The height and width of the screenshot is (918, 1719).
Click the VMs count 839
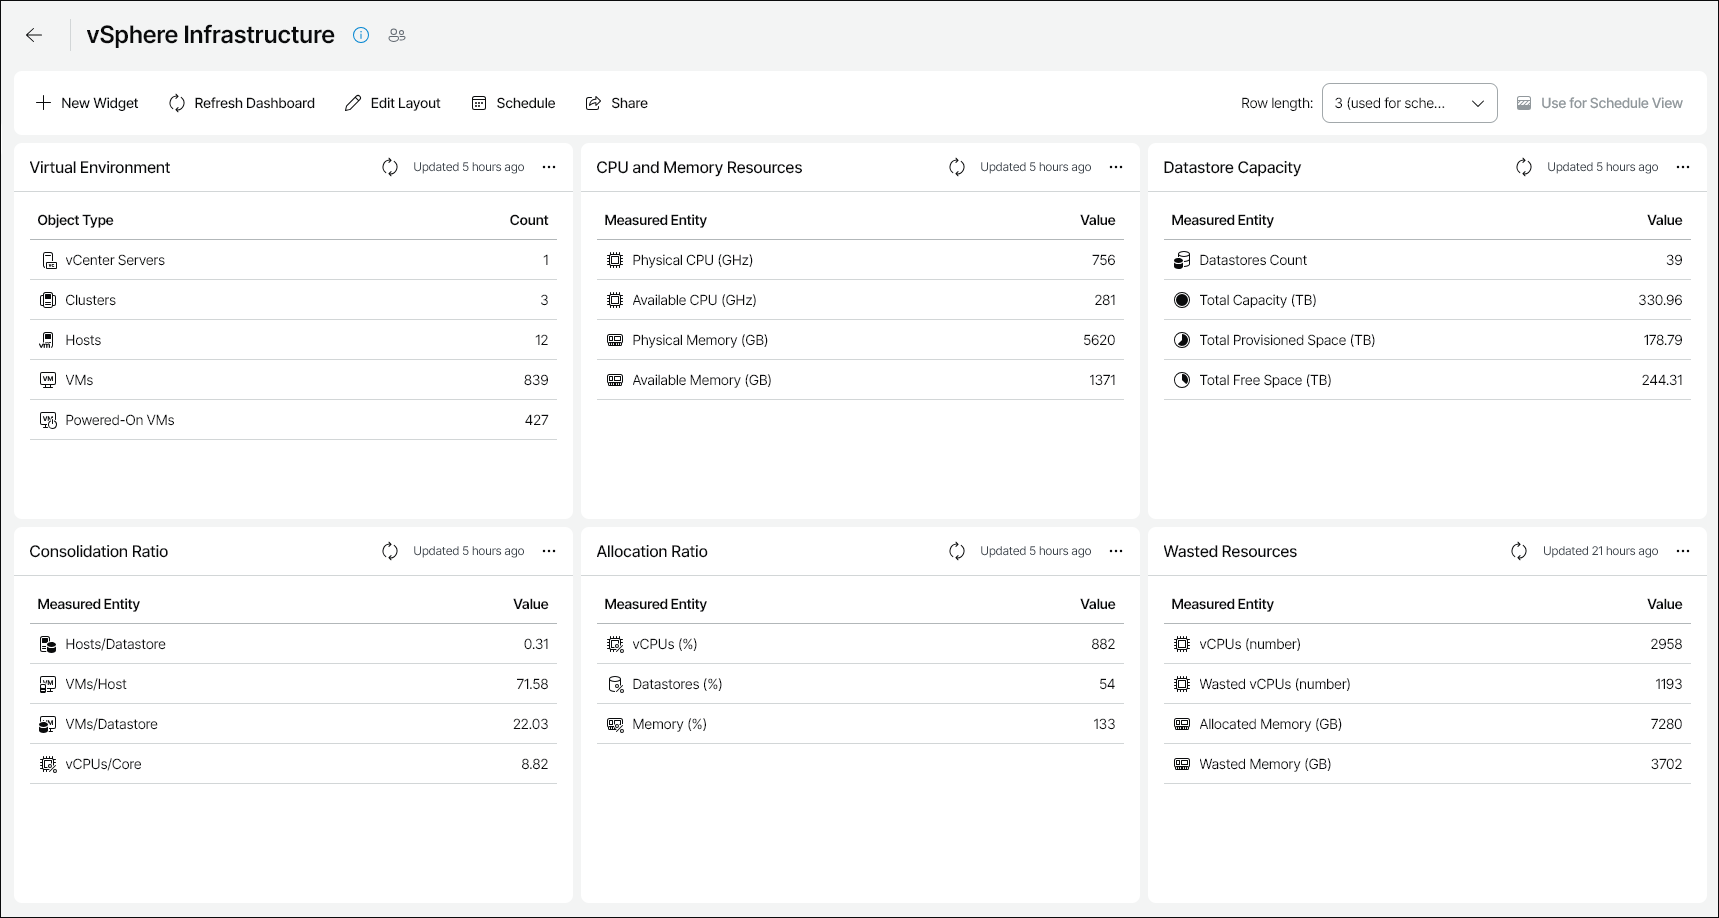(536, 380)
